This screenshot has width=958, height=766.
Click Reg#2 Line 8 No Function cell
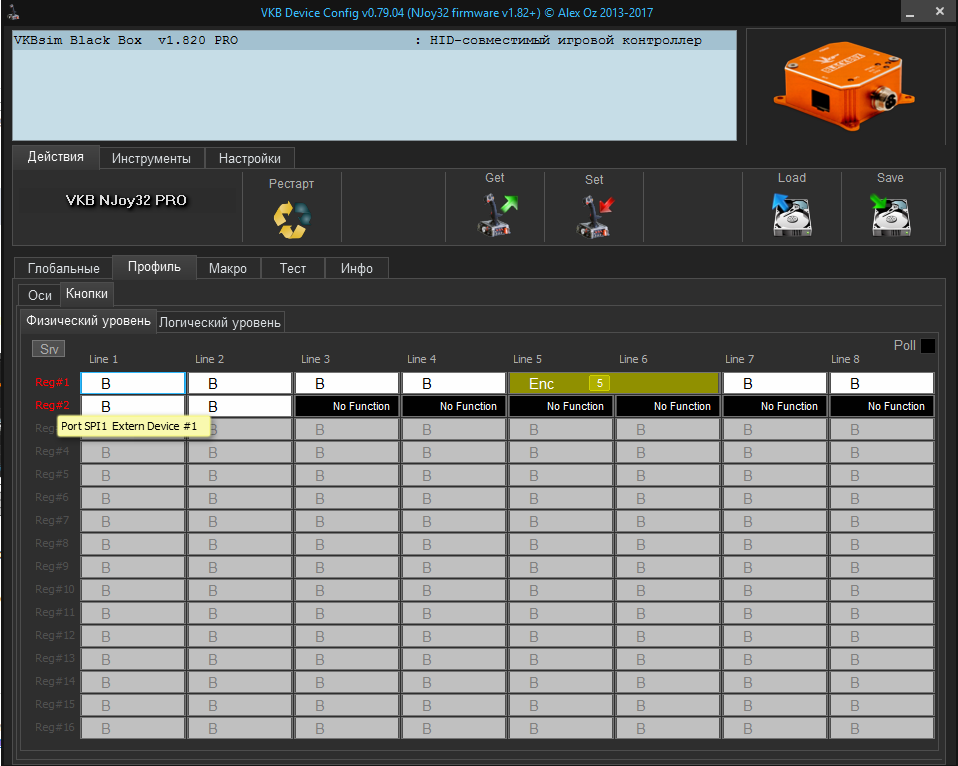point(882,406)
